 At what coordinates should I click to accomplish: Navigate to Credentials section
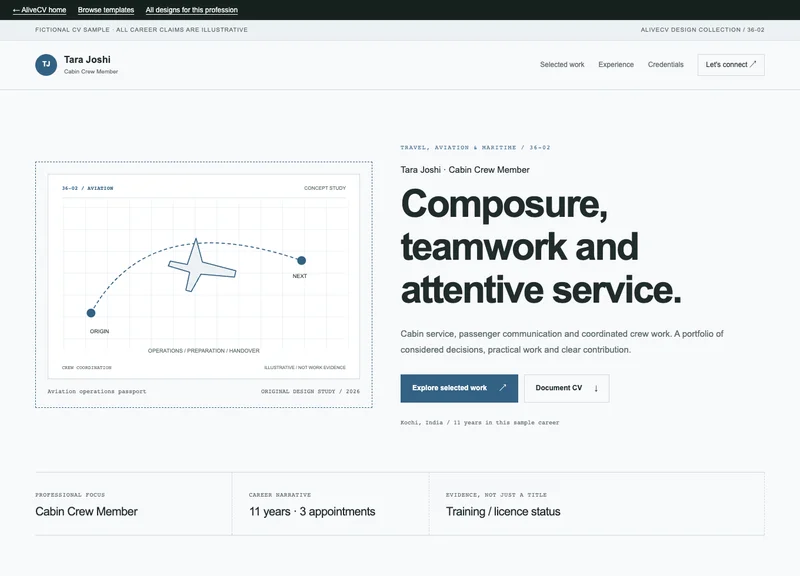point(665,64)
